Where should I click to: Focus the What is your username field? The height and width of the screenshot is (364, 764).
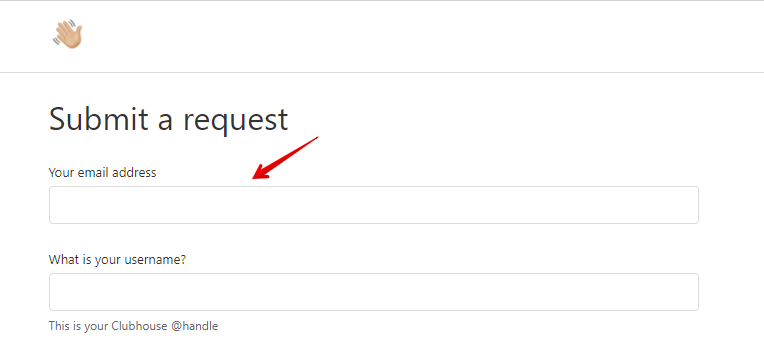point(374,292)
